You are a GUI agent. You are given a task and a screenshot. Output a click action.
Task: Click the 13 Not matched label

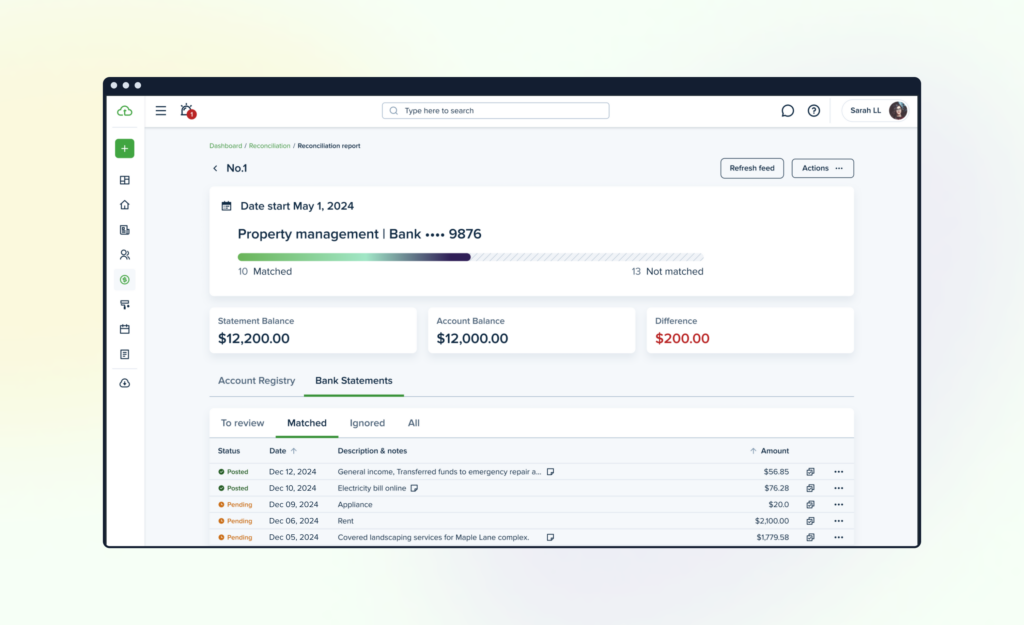pos(667,272)
